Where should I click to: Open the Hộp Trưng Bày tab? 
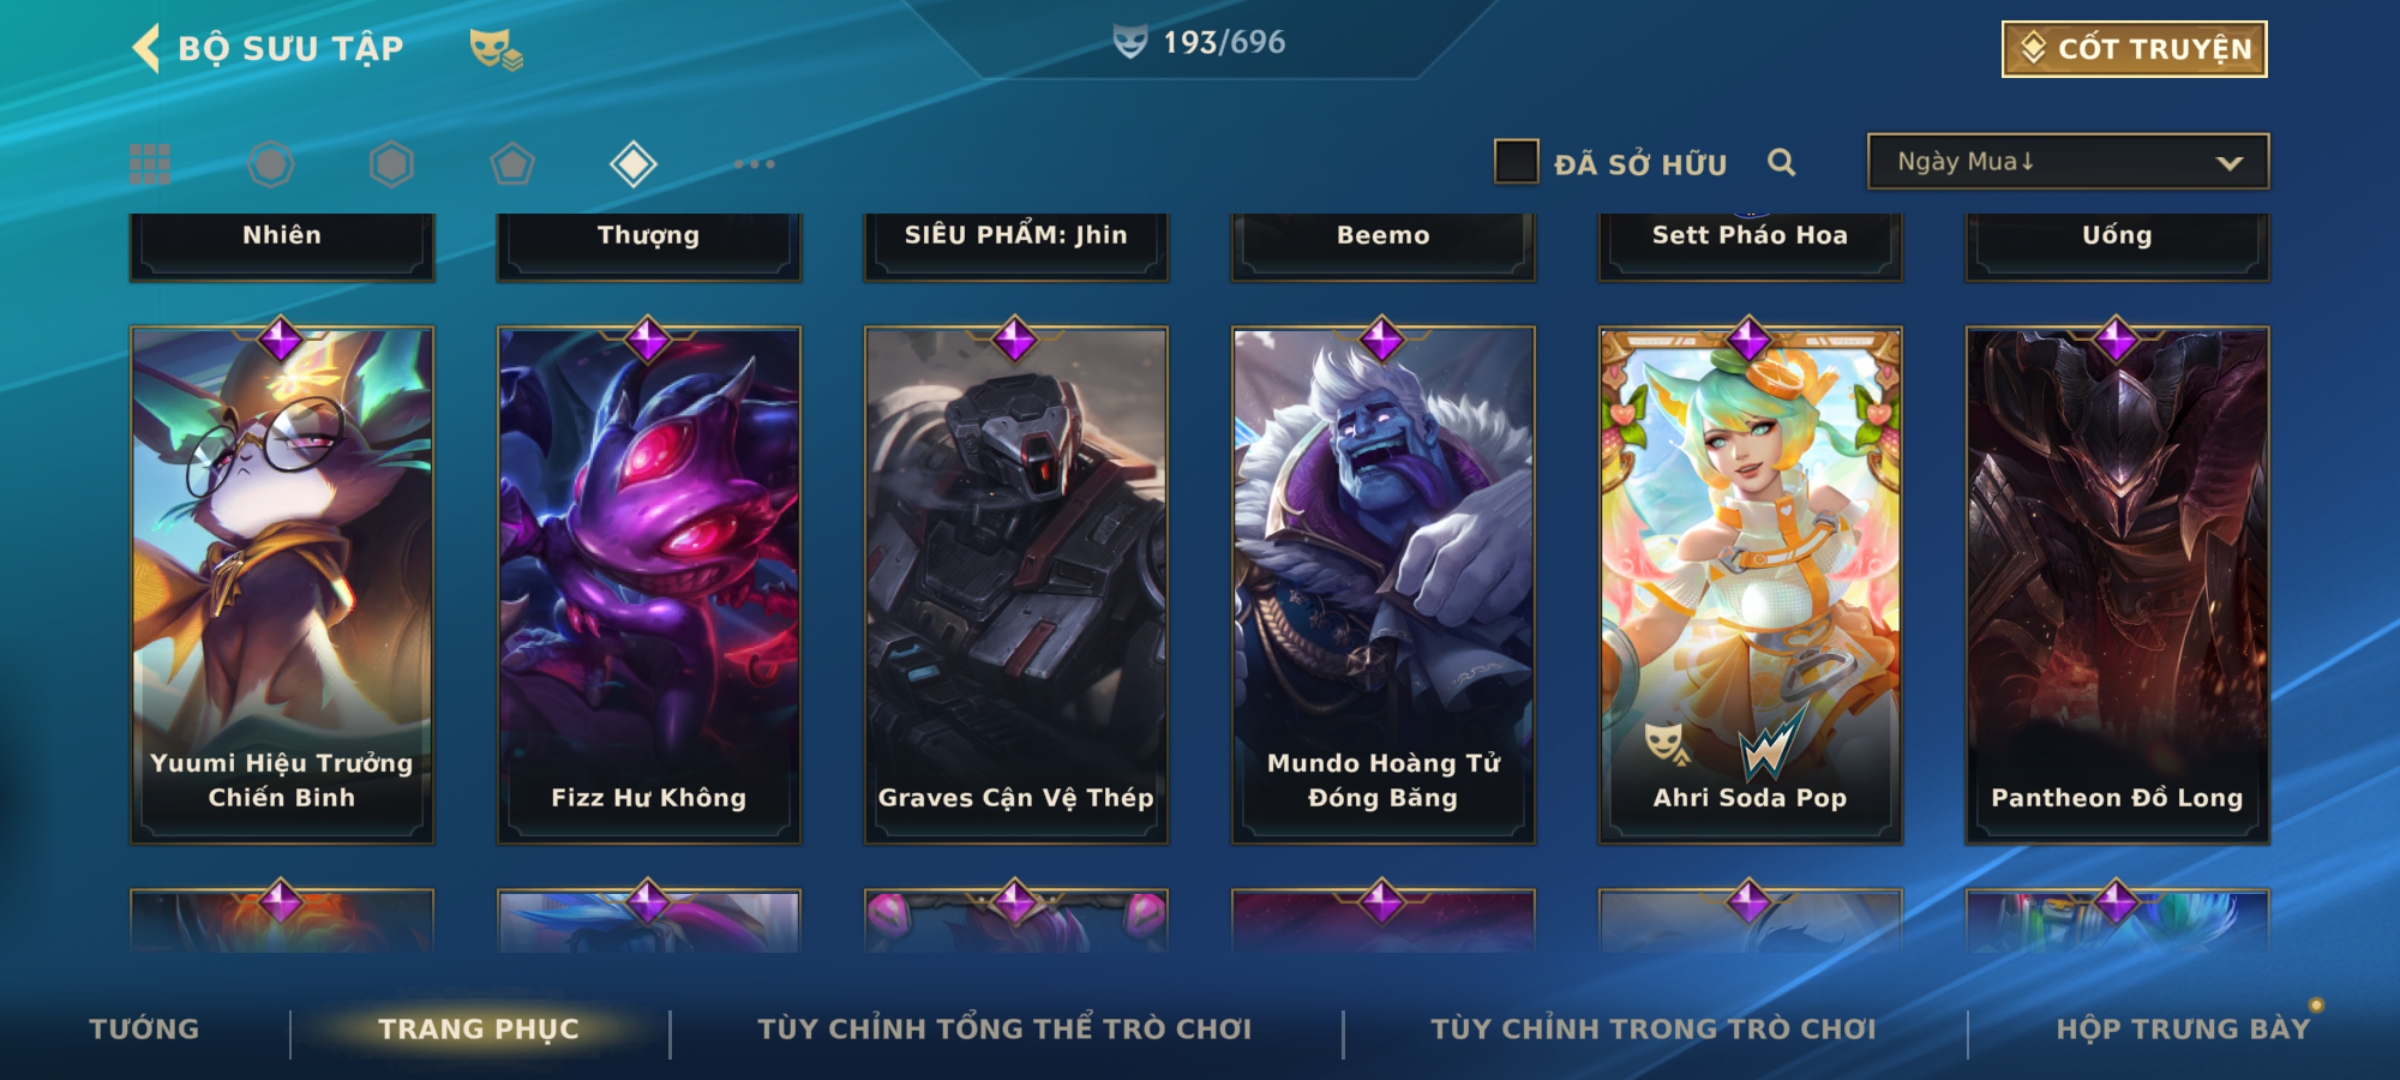point(2183,1029)
